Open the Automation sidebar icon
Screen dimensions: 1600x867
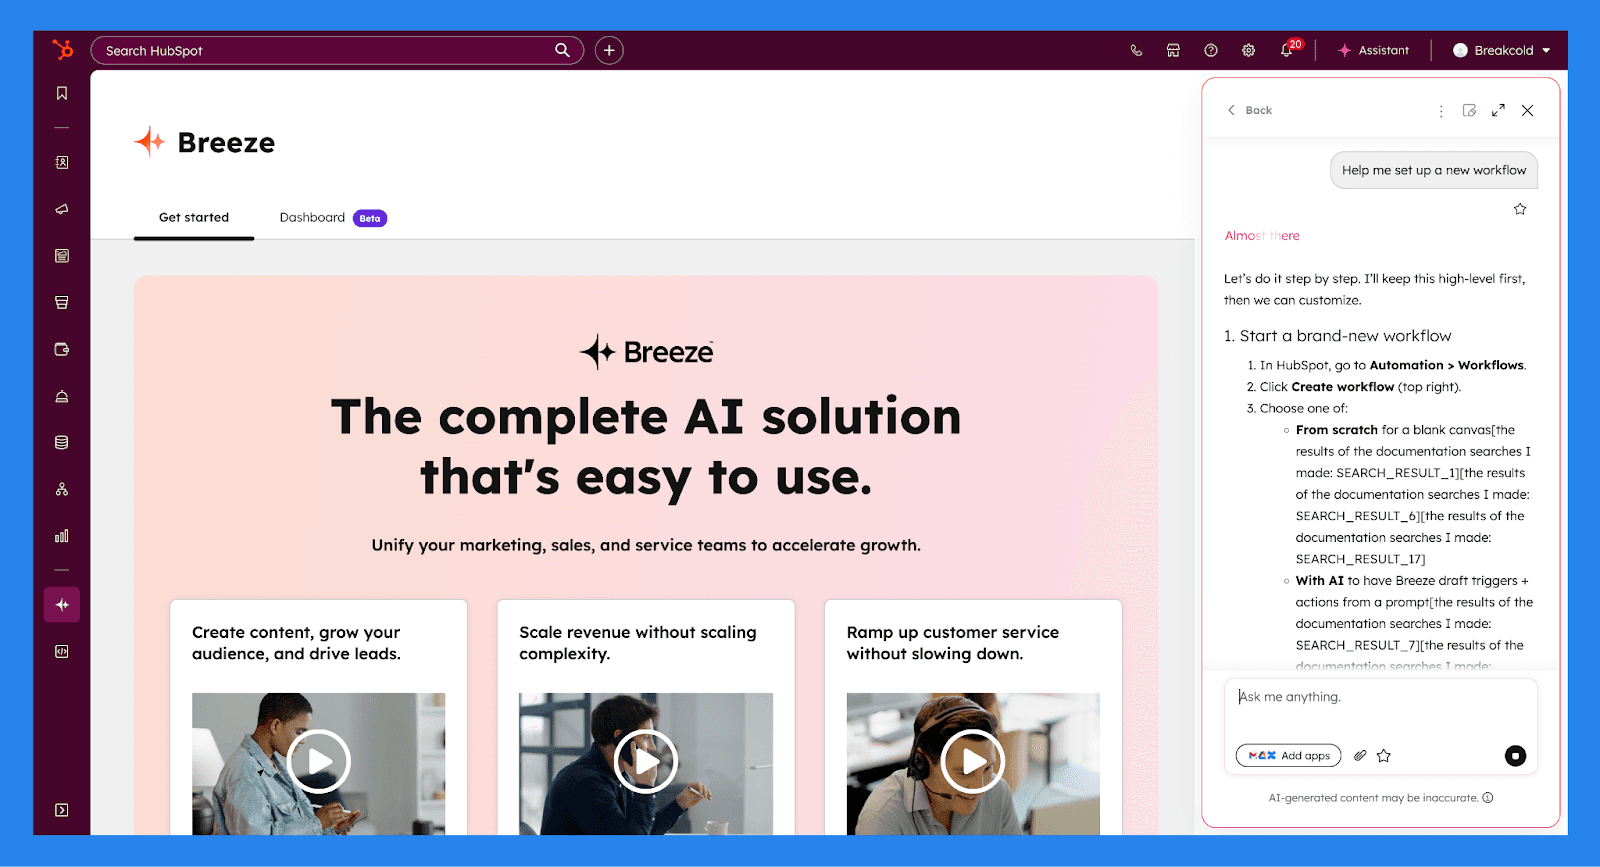[x=62, y=489]
